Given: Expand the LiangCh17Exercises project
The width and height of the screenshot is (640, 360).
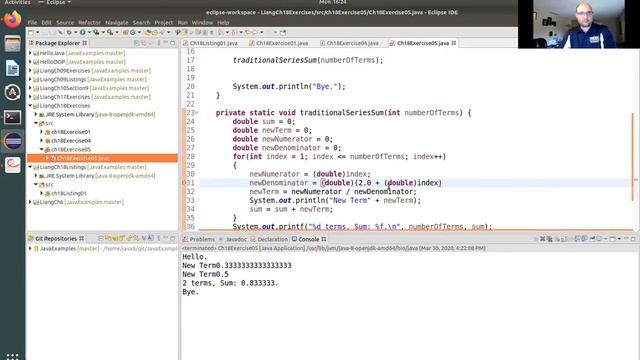Looking at the screenshot, I should click(x=30, y=97).
